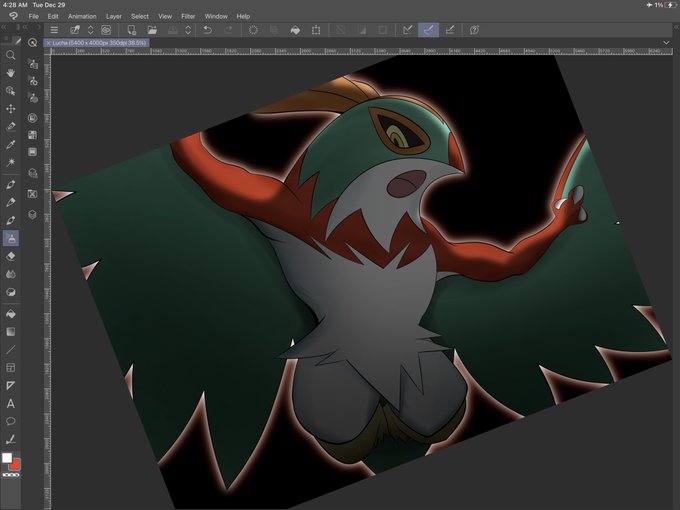Viewport: 680px width, 510px height.
Task: Open the Clip Studio Paint logo menu
Action: point(13,16)
